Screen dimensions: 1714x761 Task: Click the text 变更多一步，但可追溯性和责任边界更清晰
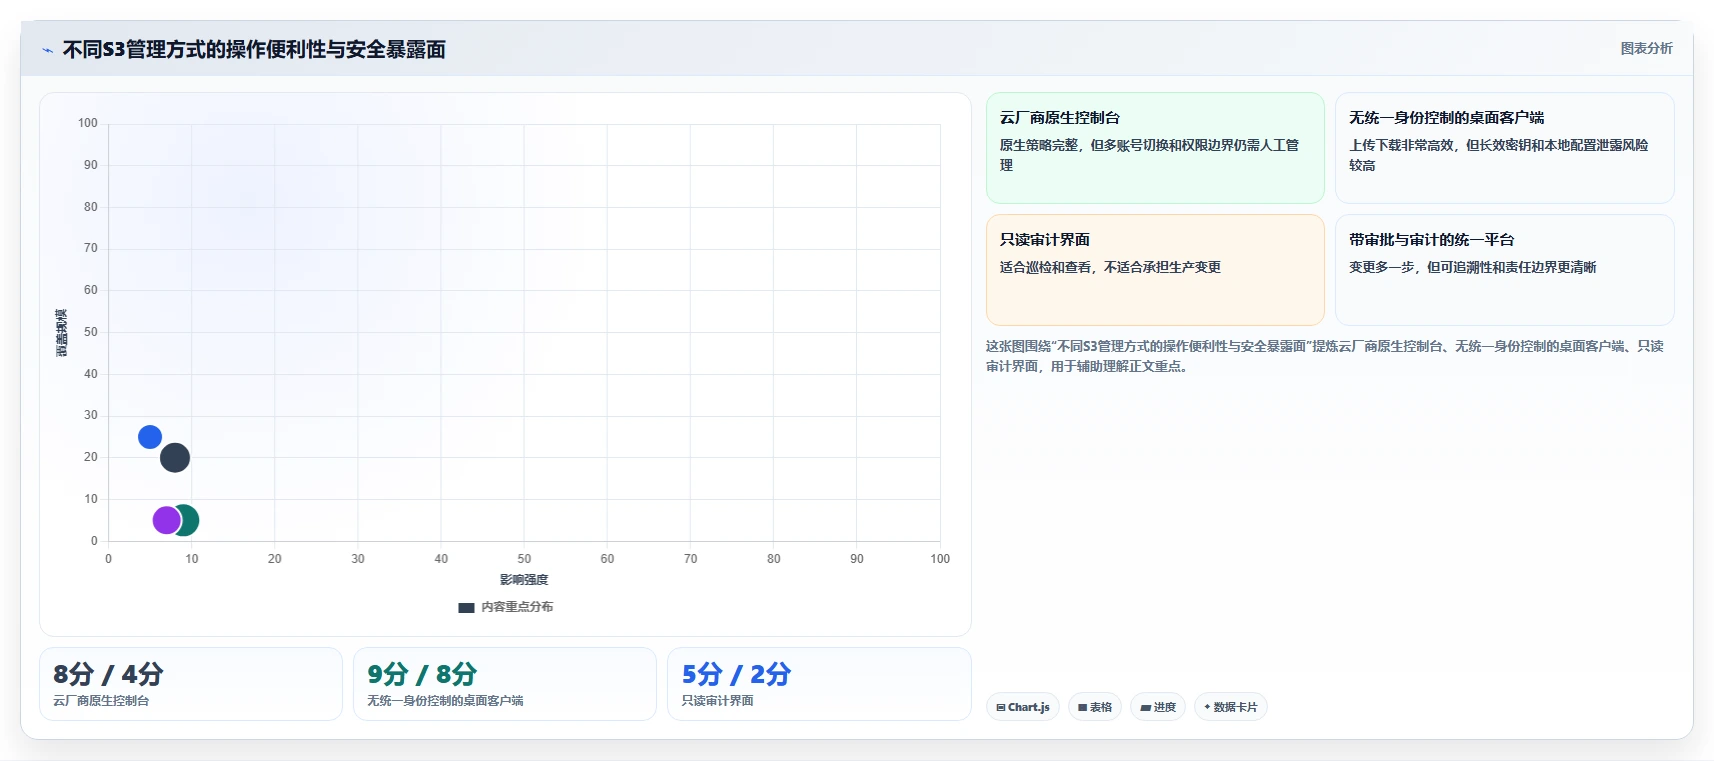coord(1472,267)
